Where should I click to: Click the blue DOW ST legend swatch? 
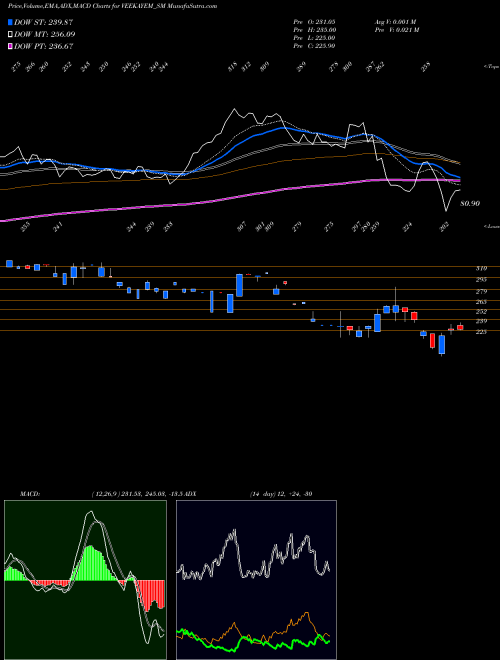(x=11, y=22)
